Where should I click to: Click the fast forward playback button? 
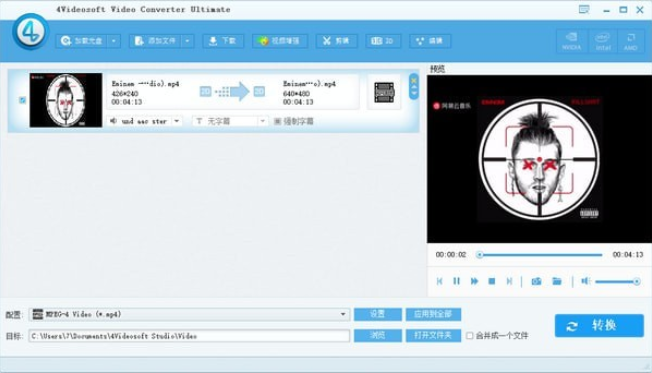474,282
